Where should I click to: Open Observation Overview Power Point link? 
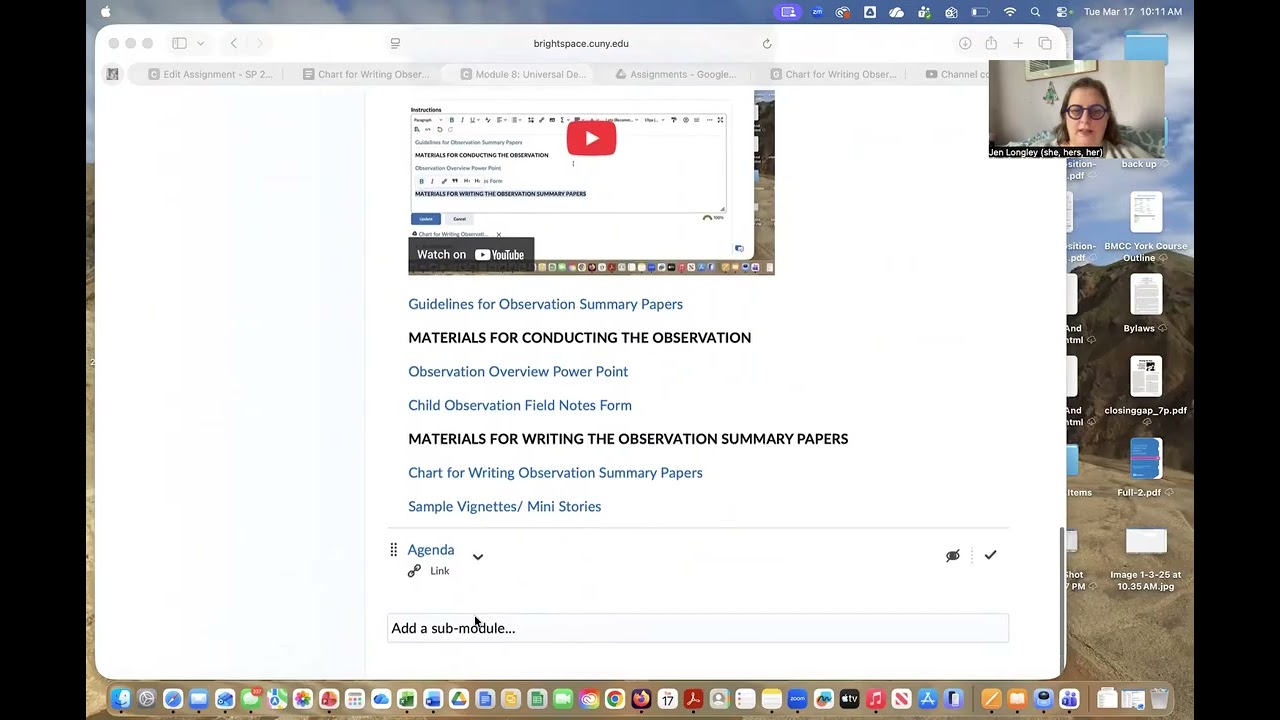tap(518, 371)
